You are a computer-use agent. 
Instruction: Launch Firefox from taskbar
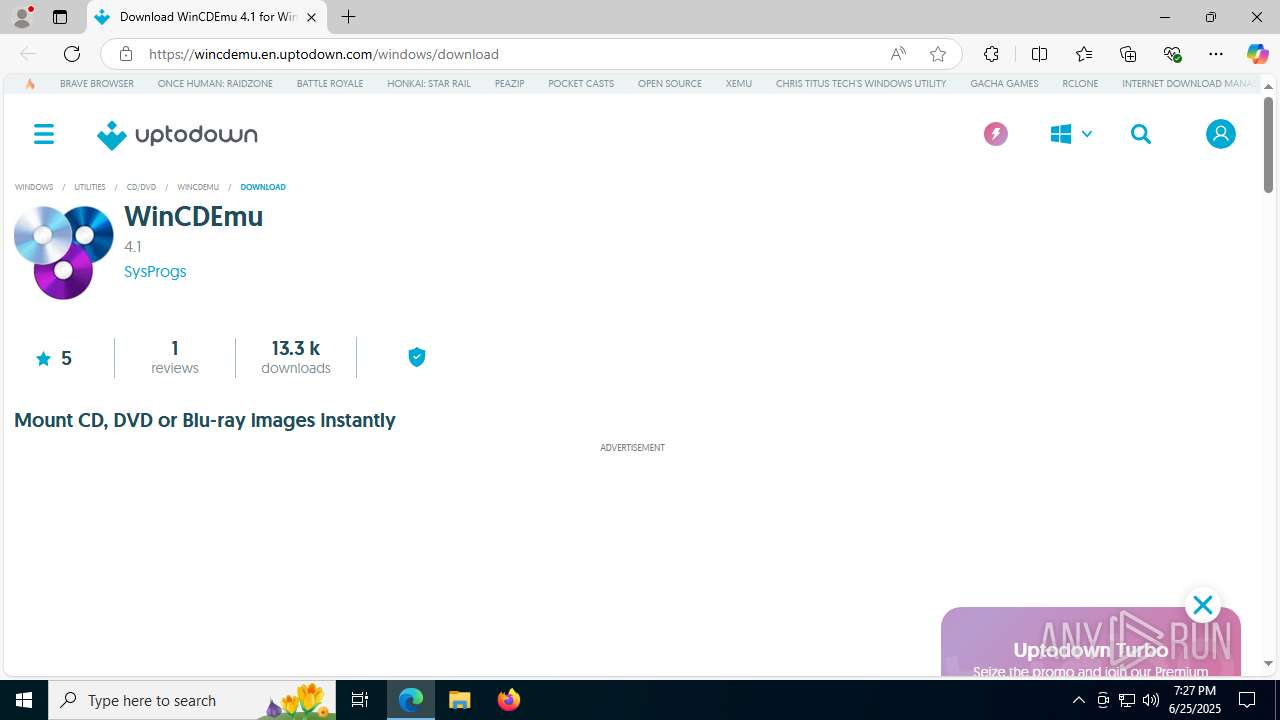[509, 700]
